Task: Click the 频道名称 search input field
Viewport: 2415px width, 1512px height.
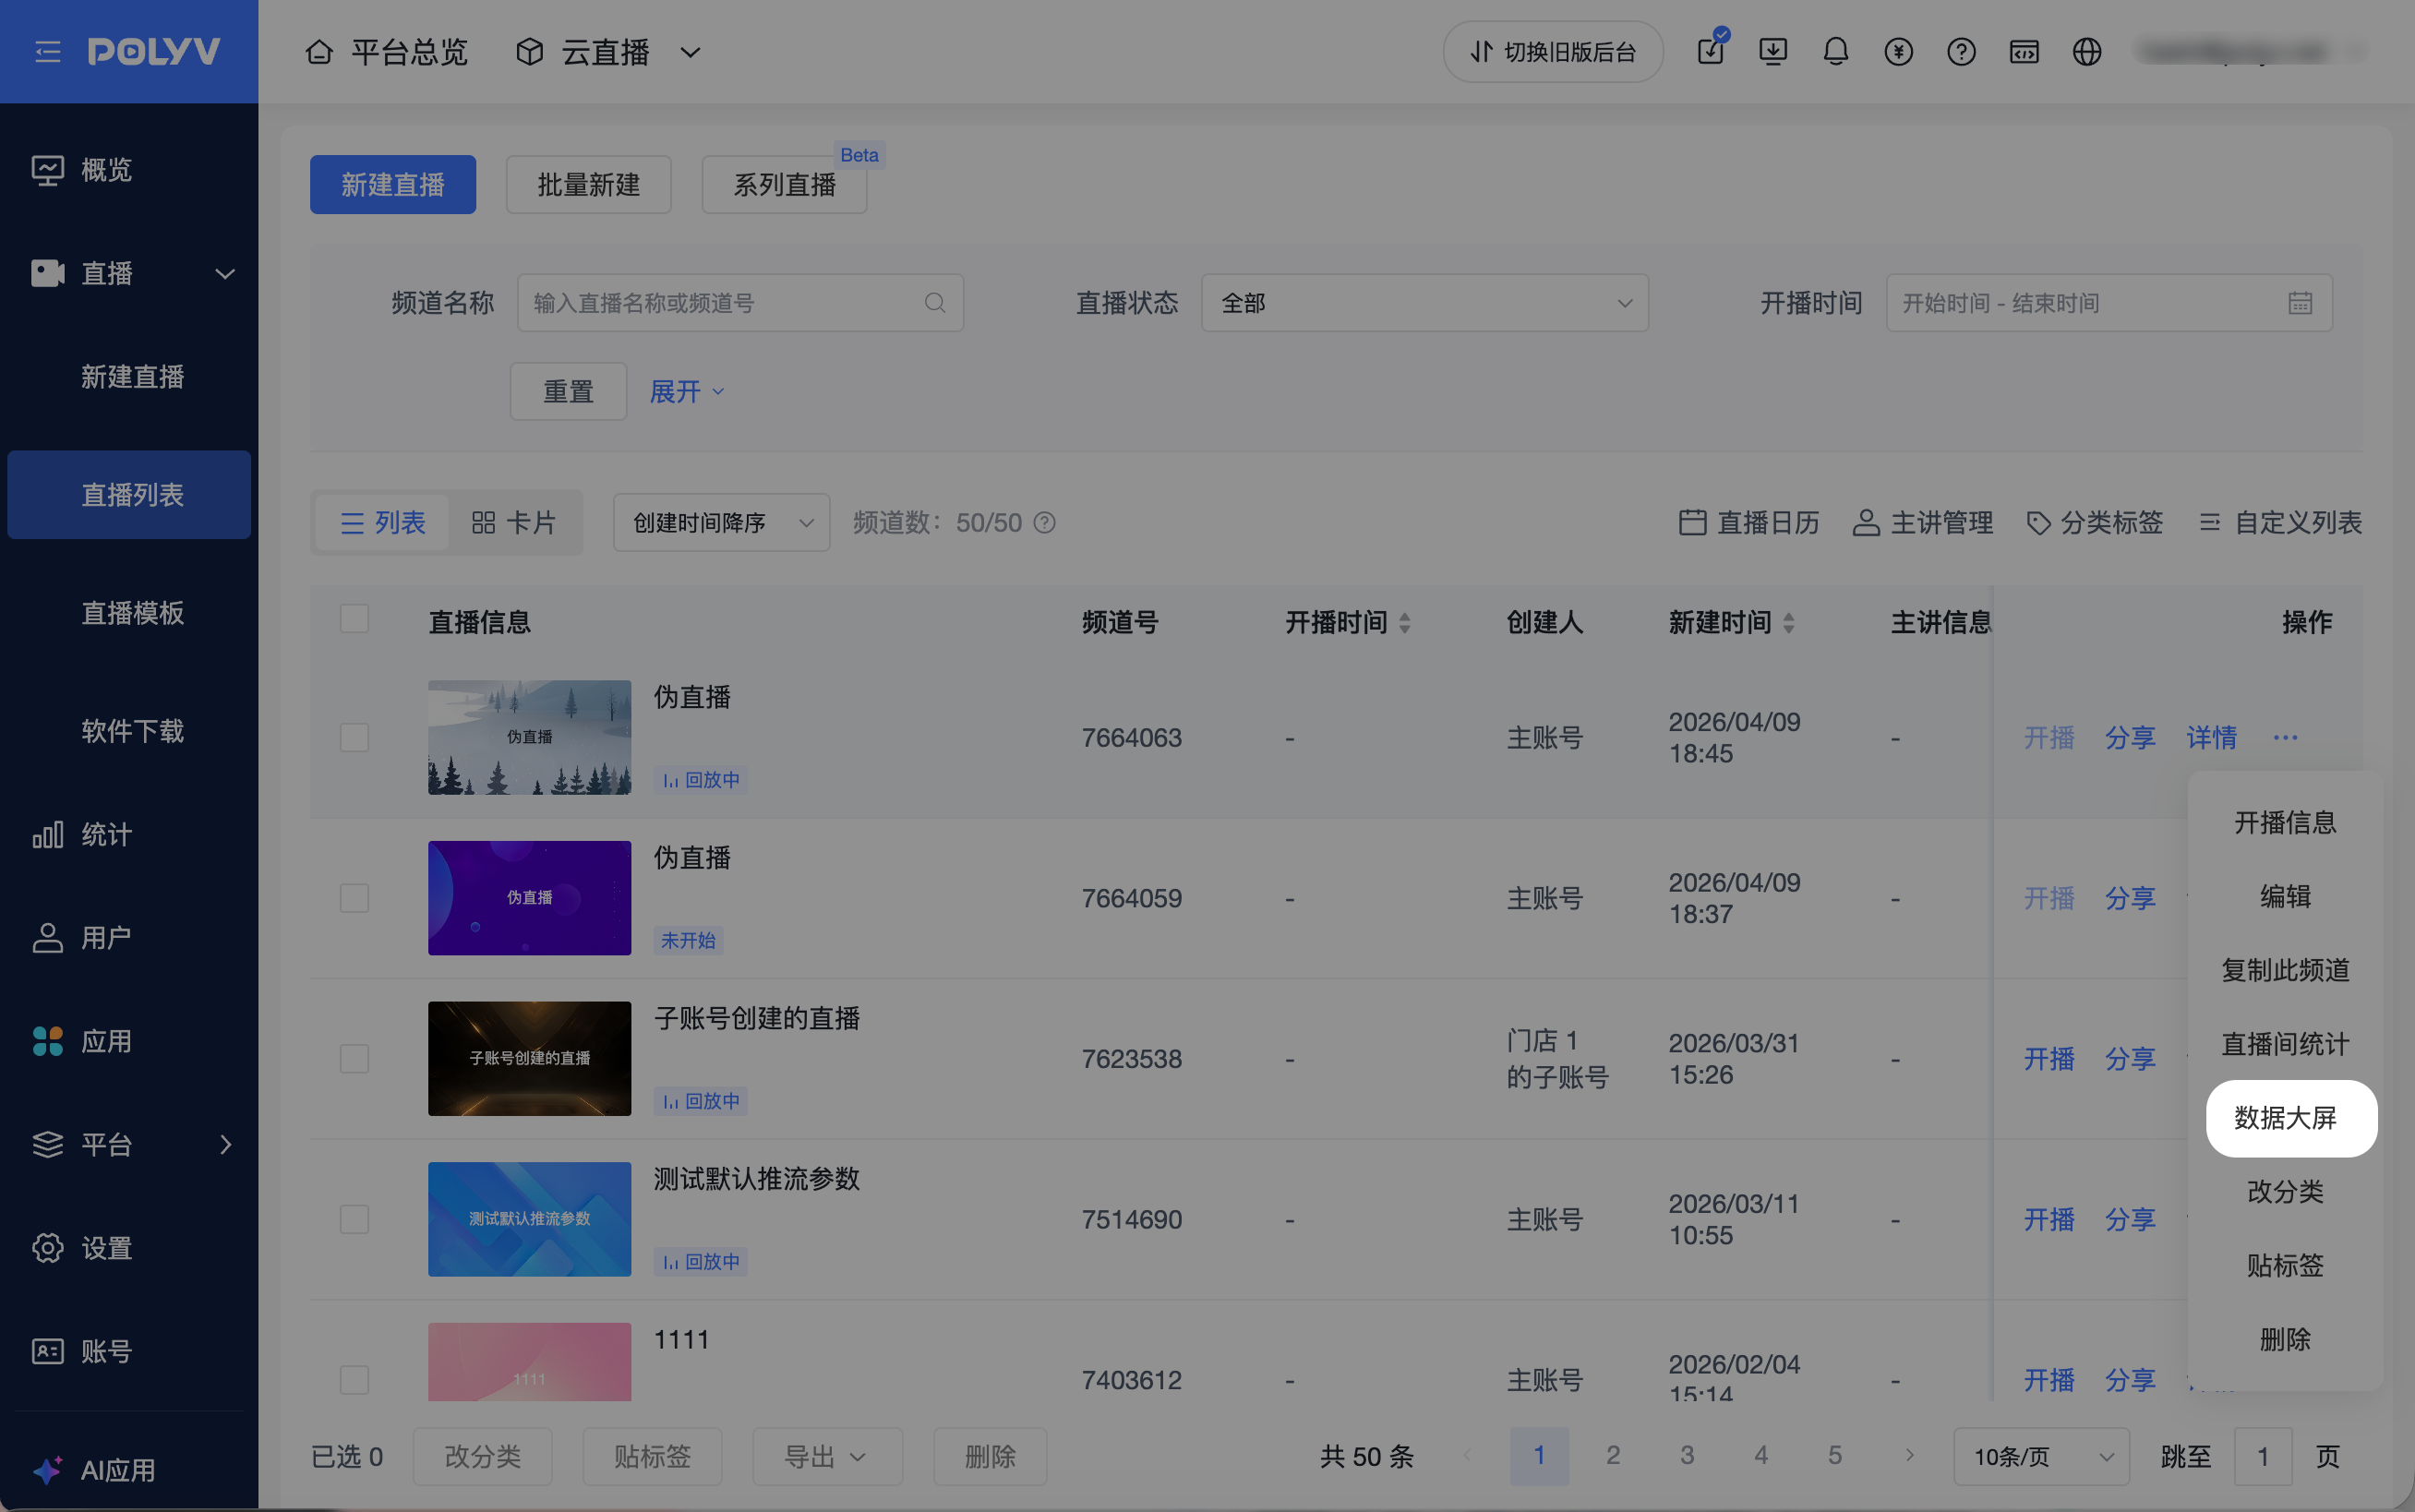Action: pyautogui.click(x=740, y=303)
